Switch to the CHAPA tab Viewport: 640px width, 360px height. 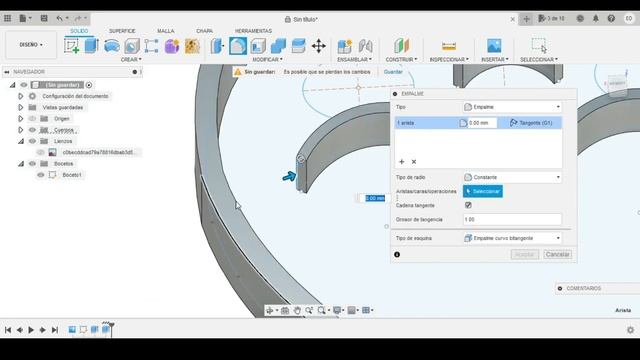click(204, 31)
